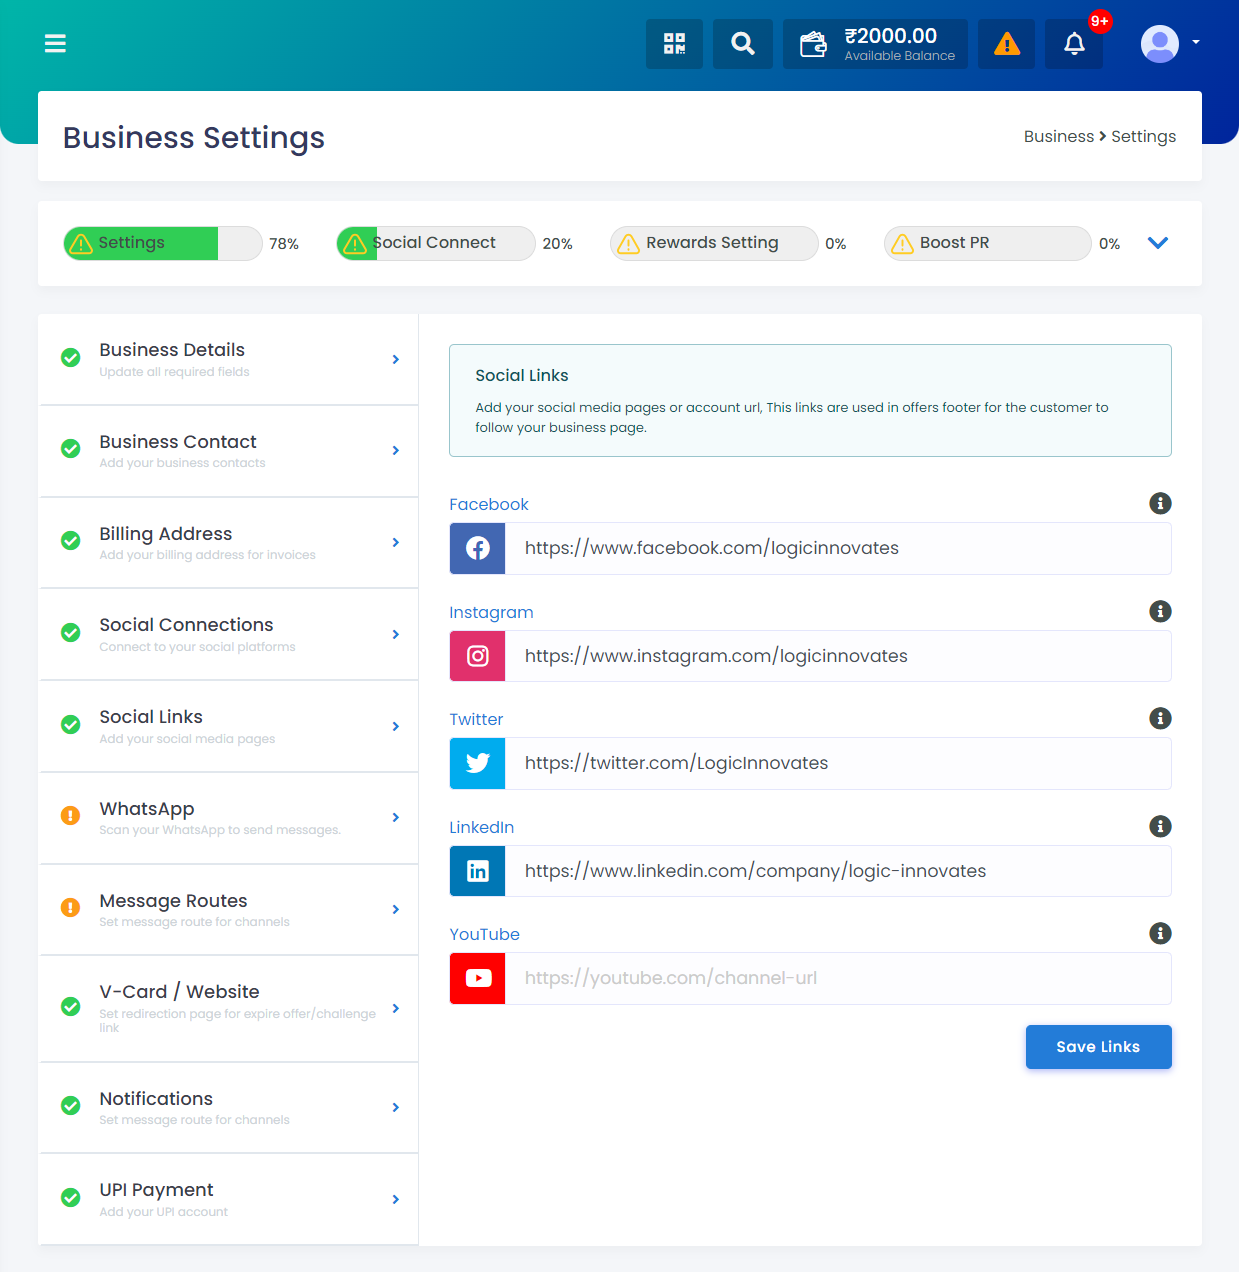
Task: Click the search magnifier icon
Action: (x=743, y=44)
